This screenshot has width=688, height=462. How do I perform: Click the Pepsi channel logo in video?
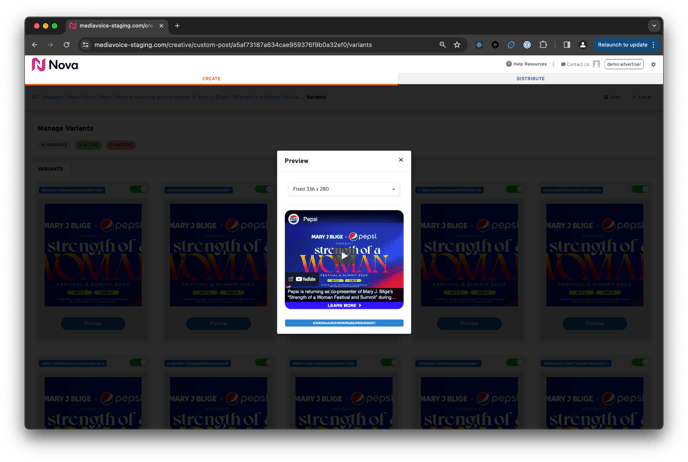coord(294,218)
